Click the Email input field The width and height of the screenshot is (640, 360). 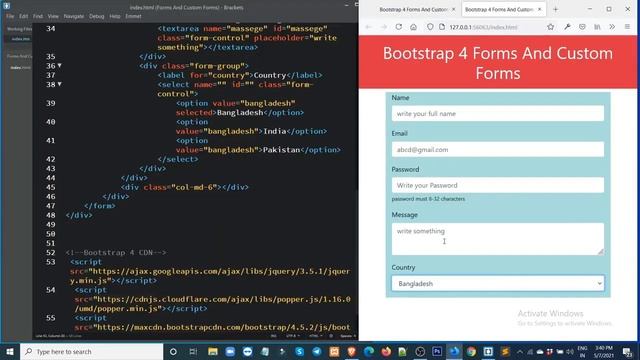click(x=498, y=149)
